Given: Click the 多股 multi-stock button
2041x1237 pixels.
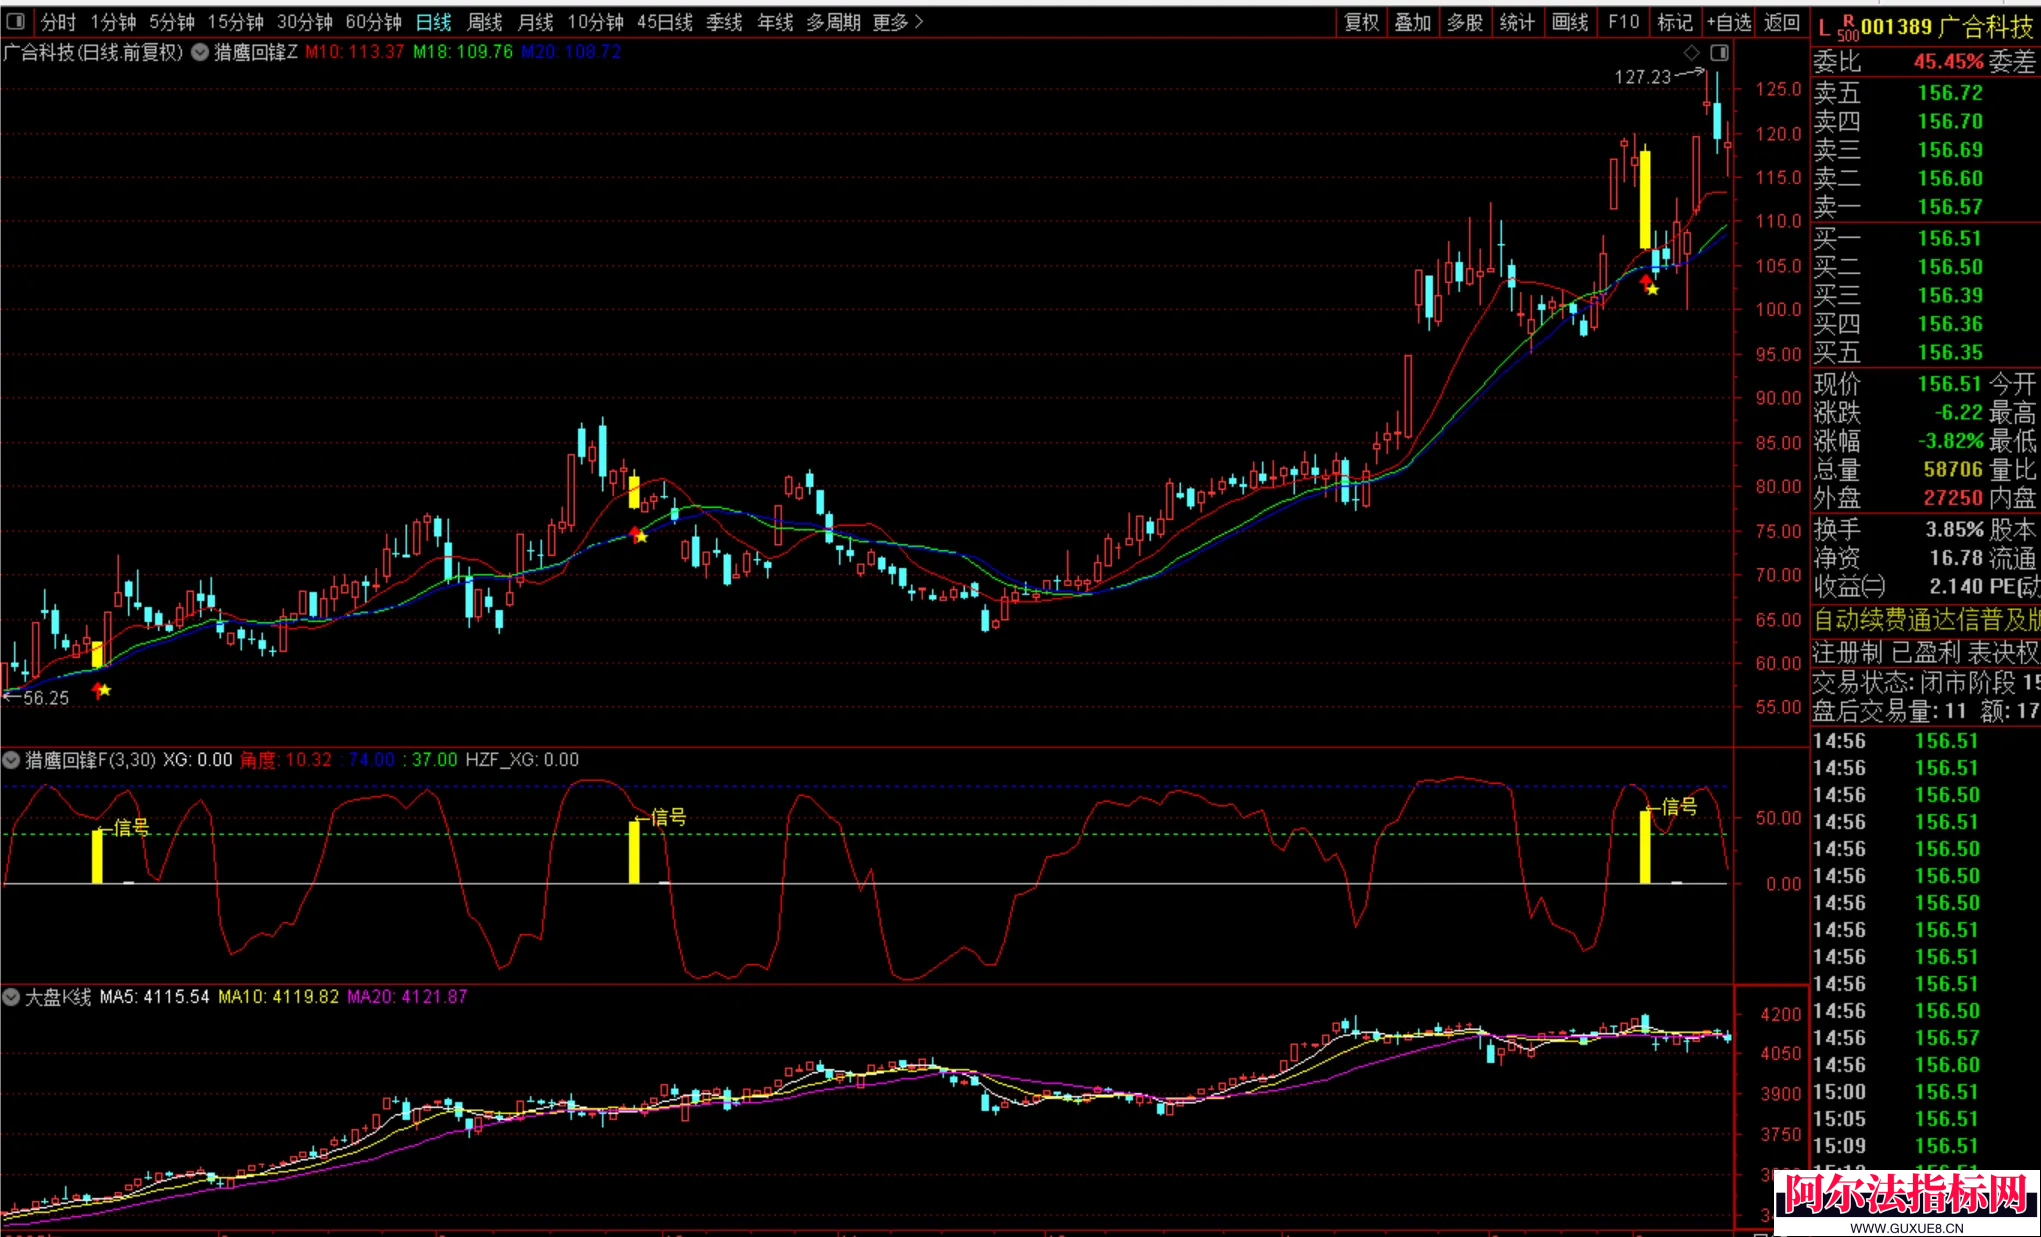Looking at the screenshot, I should coord(1465,22).
